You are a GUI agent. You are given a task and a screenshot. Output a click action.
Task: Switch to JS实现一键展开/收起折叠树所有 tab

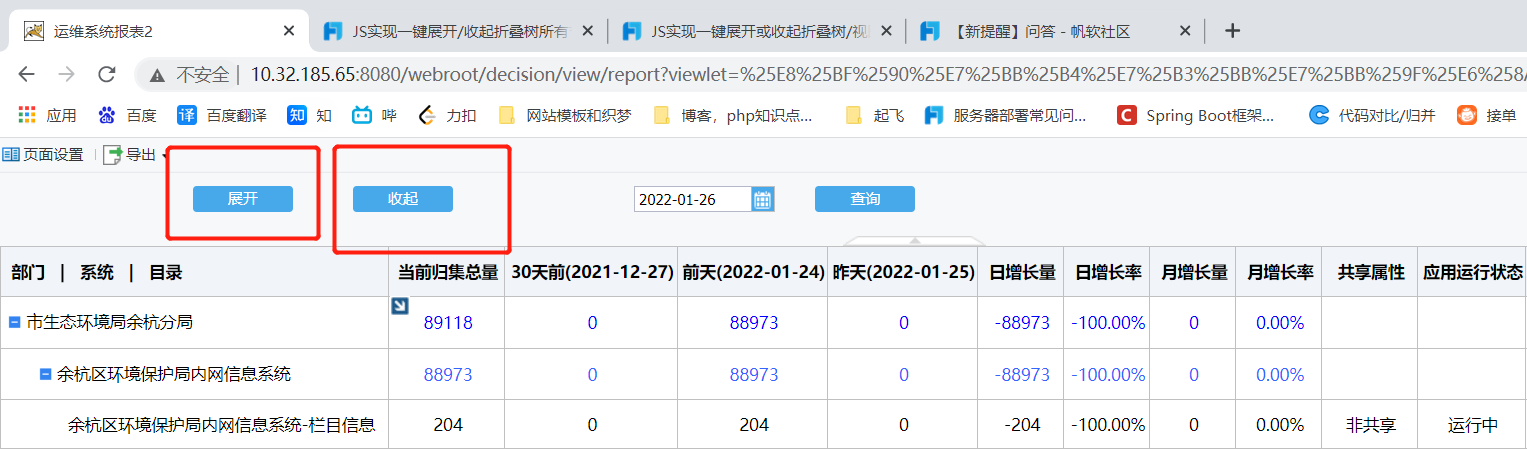(x=460, y=31)
